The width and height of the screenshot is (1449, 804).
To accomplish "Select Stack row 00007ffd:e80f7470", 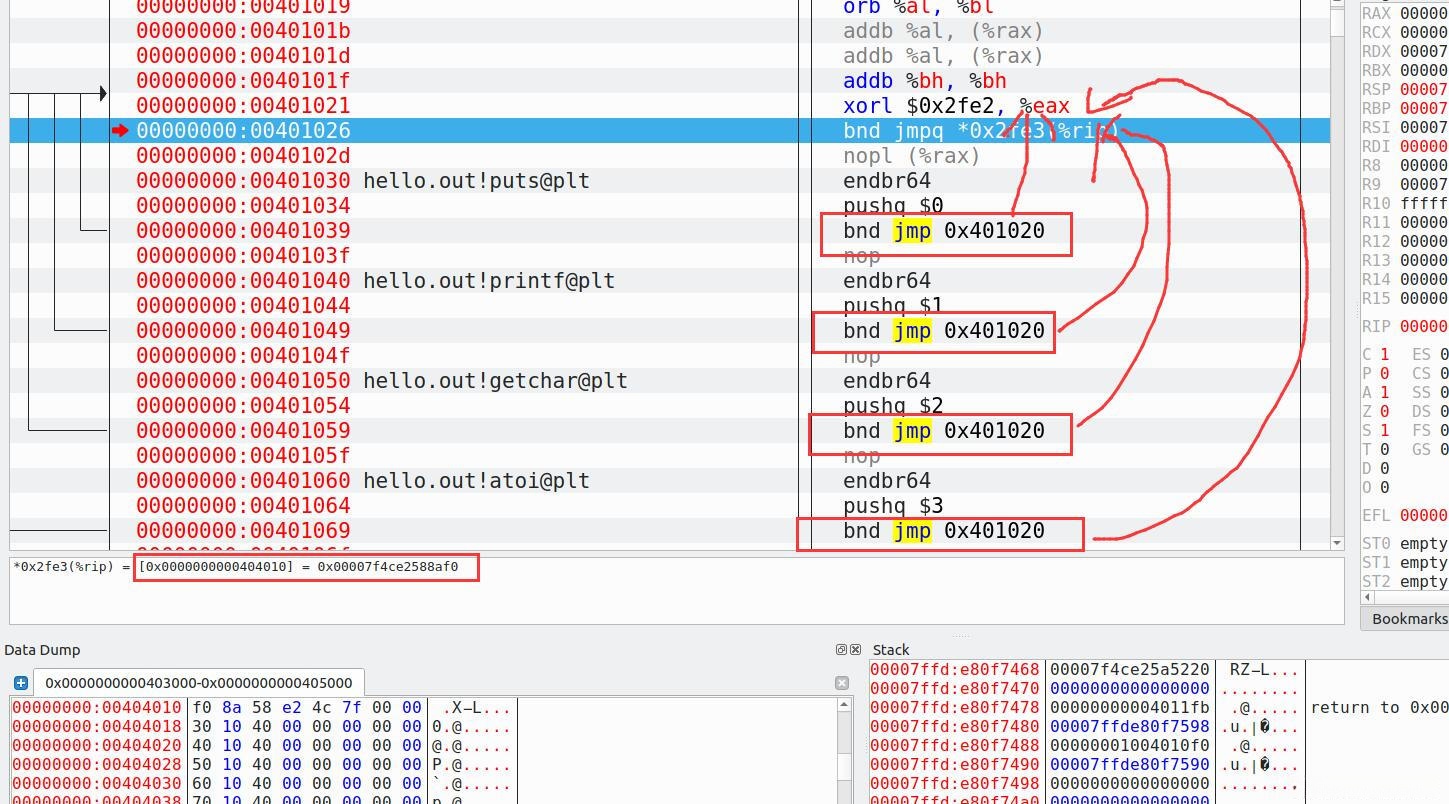I will 1158,689.
